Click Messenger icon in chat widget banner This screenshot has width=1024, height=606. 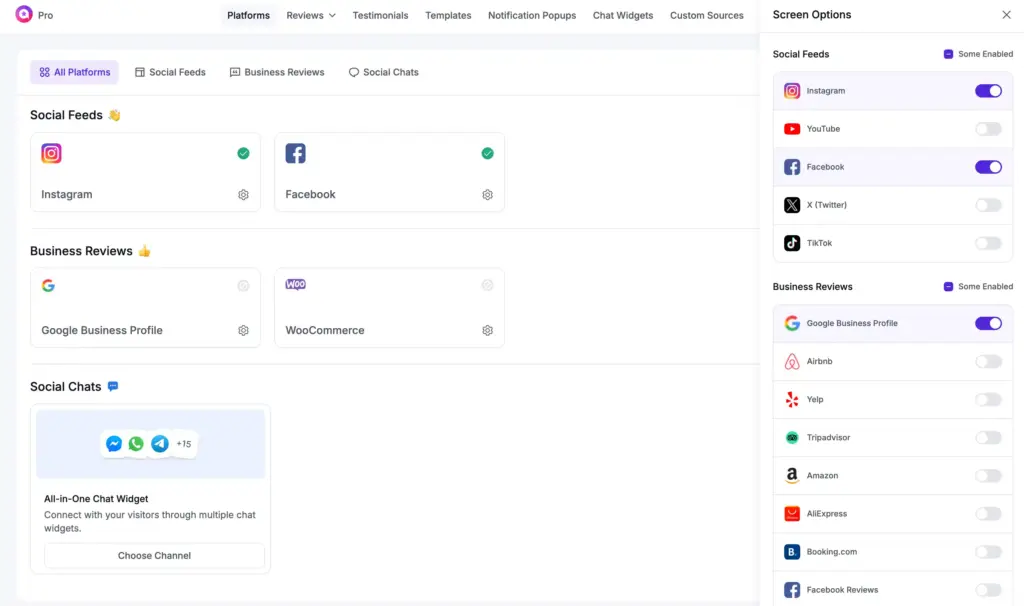tap(114, 444)
